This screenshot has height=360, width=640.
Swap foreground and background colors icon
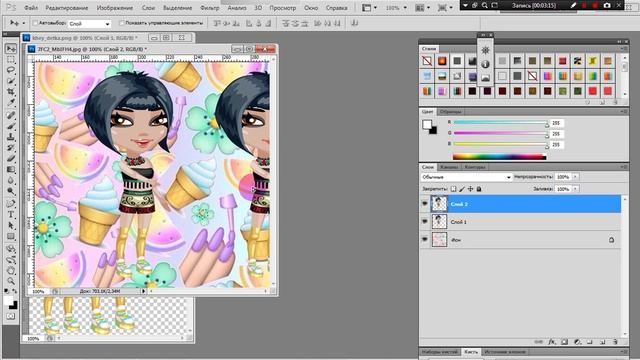point(15,291)
